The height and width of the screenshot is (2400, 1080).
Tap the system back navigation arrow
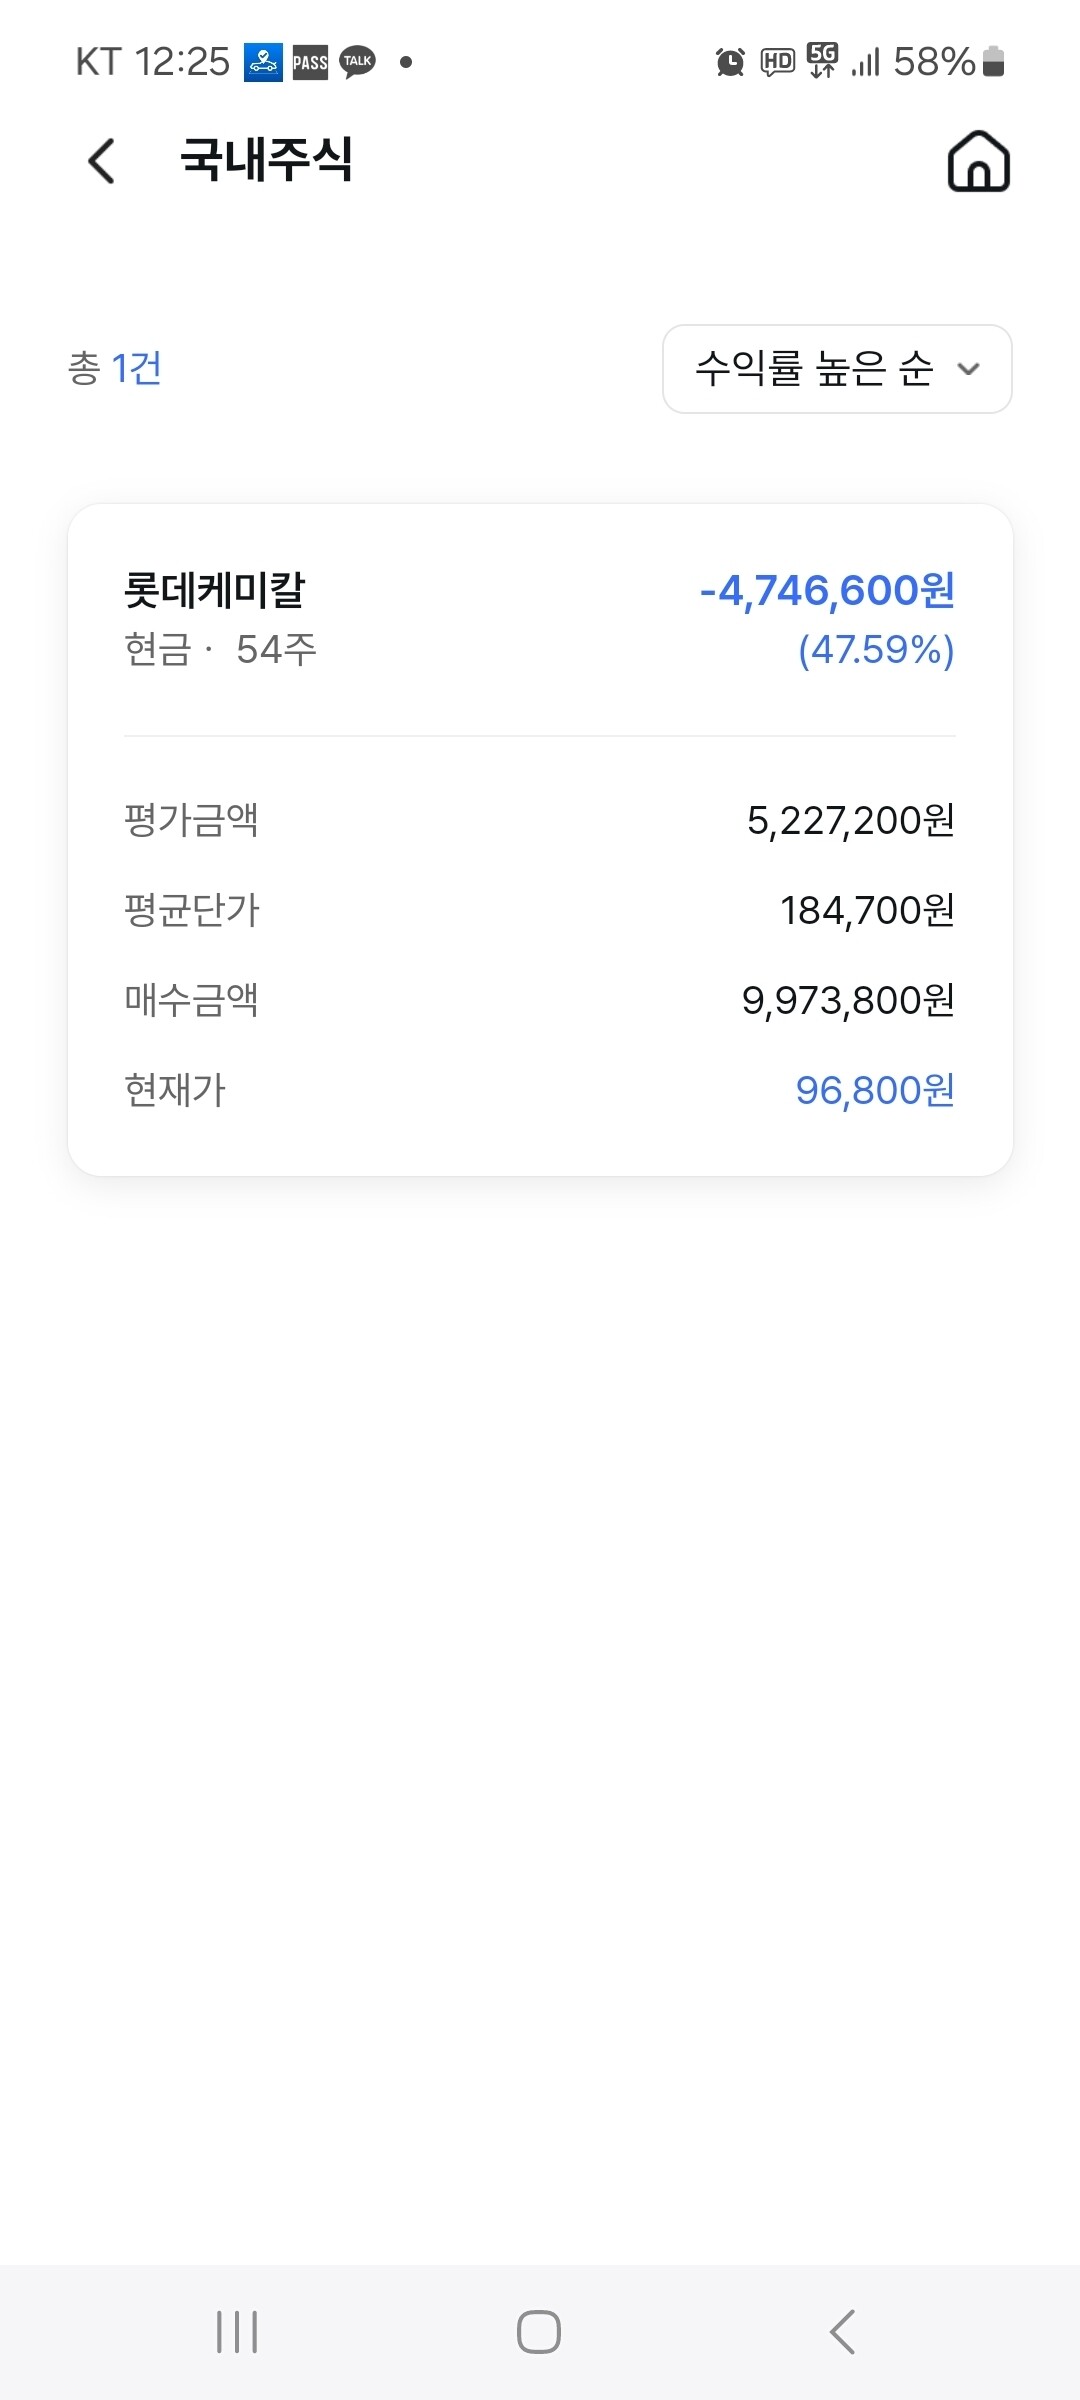842,2332
